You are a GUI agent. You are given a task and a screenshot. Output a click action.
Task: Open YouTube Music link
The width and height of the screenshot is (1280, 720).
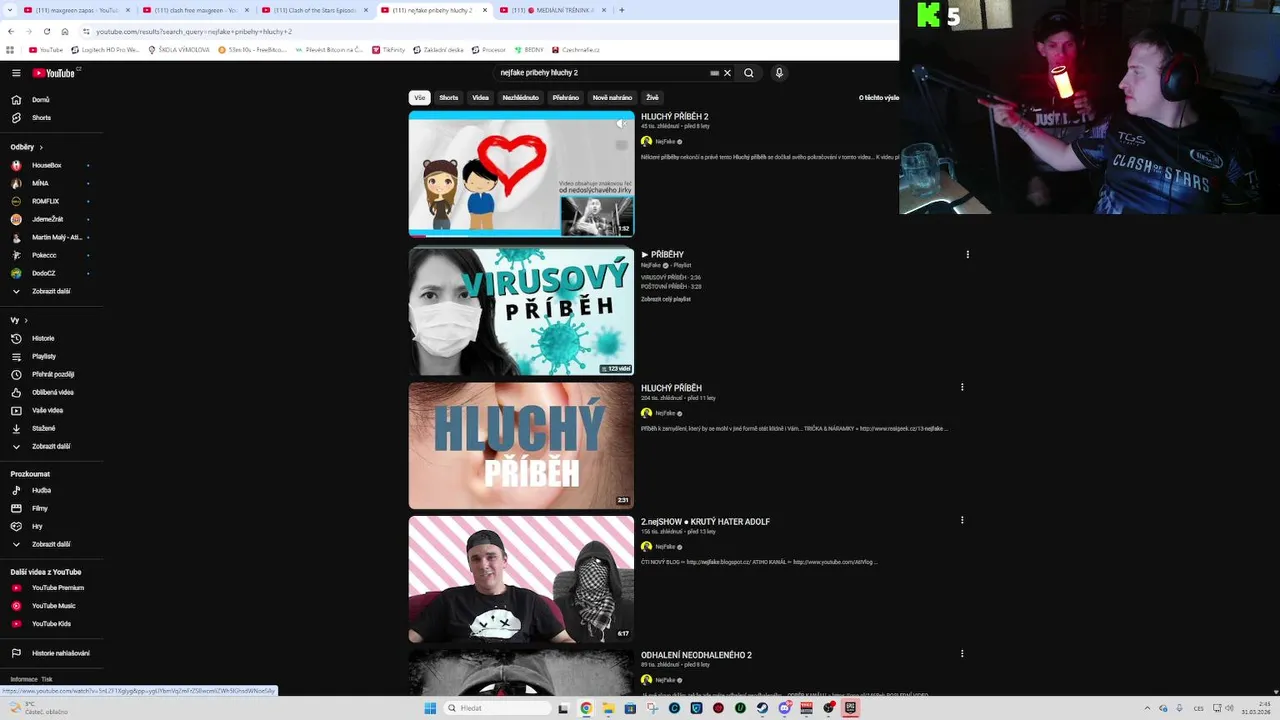point(53,606)
